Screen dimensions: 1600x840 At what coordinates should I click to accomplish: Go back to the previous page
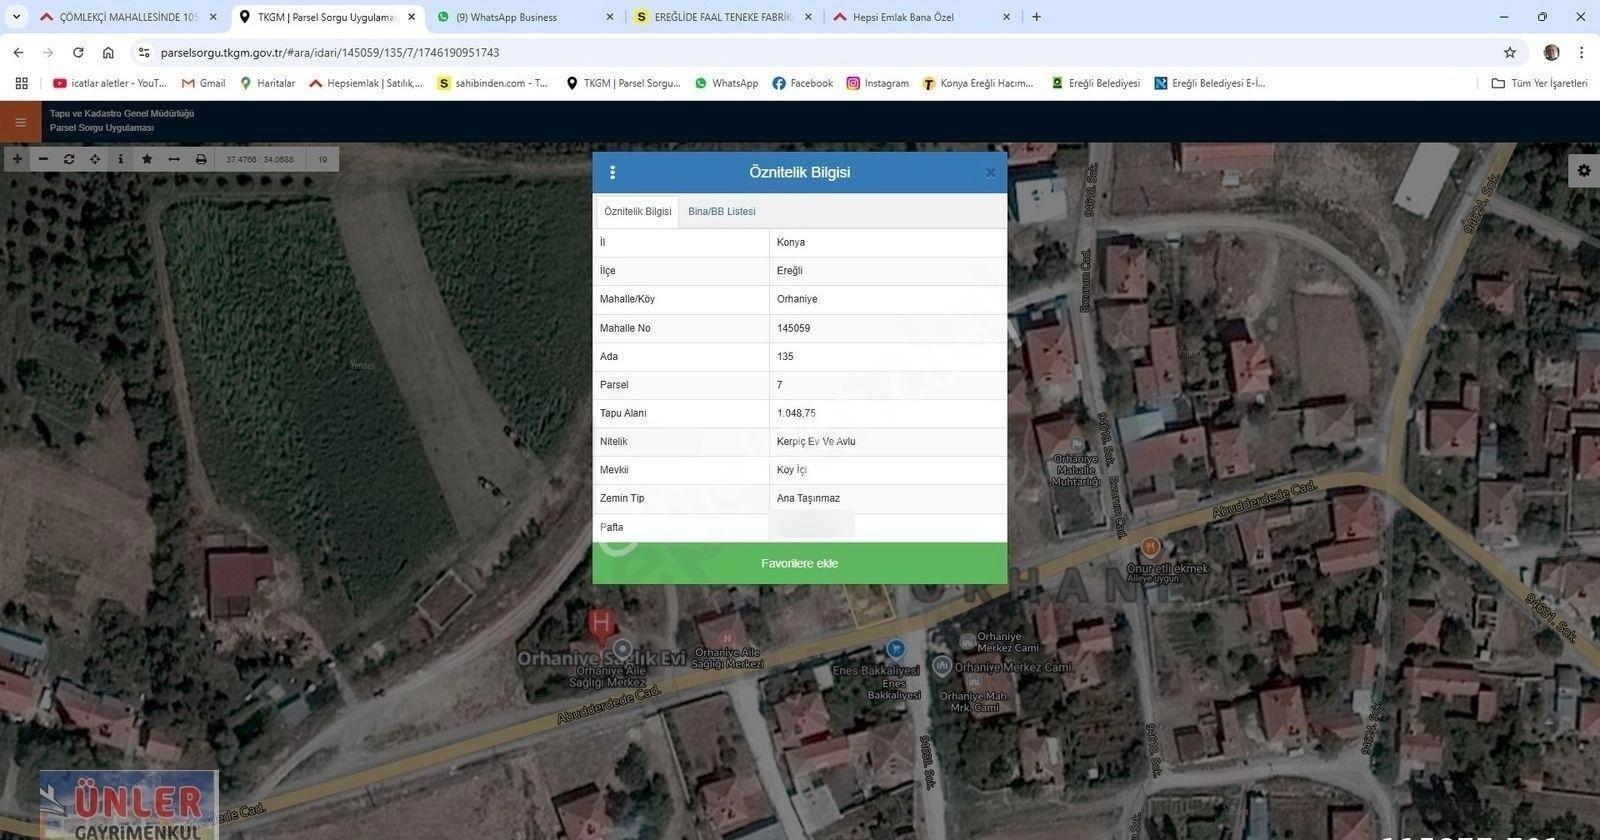tap(18, 52)
